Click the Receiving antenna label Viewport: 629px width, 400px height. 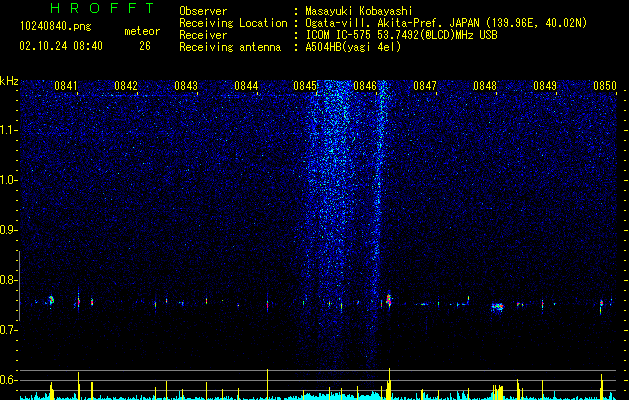[230, 47]
